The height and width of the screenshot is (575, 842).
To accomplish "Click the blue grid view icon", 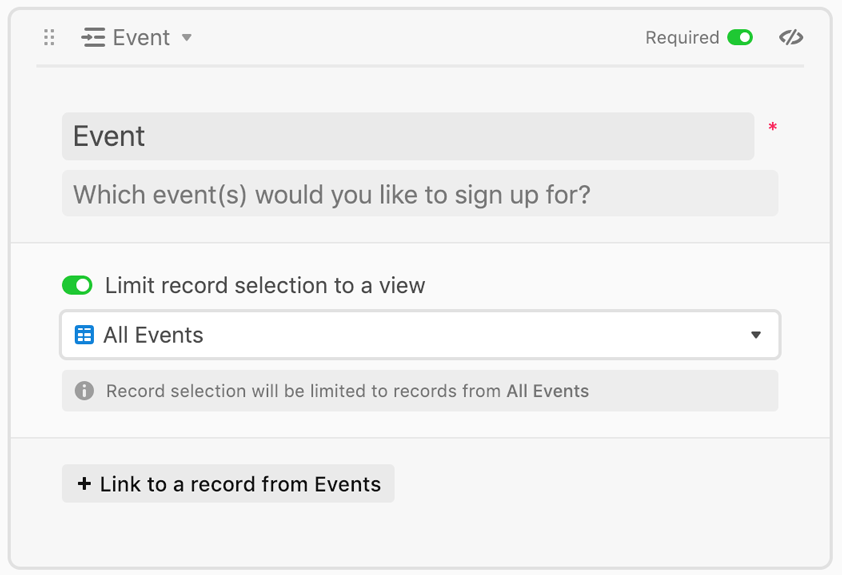I will tap(84, 334).
